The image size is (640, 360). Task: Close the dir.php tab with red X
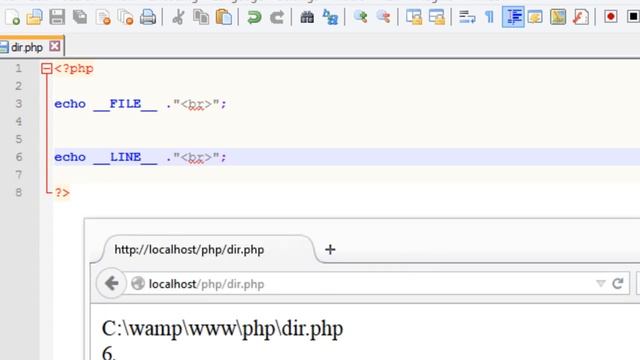click(55, 47)
